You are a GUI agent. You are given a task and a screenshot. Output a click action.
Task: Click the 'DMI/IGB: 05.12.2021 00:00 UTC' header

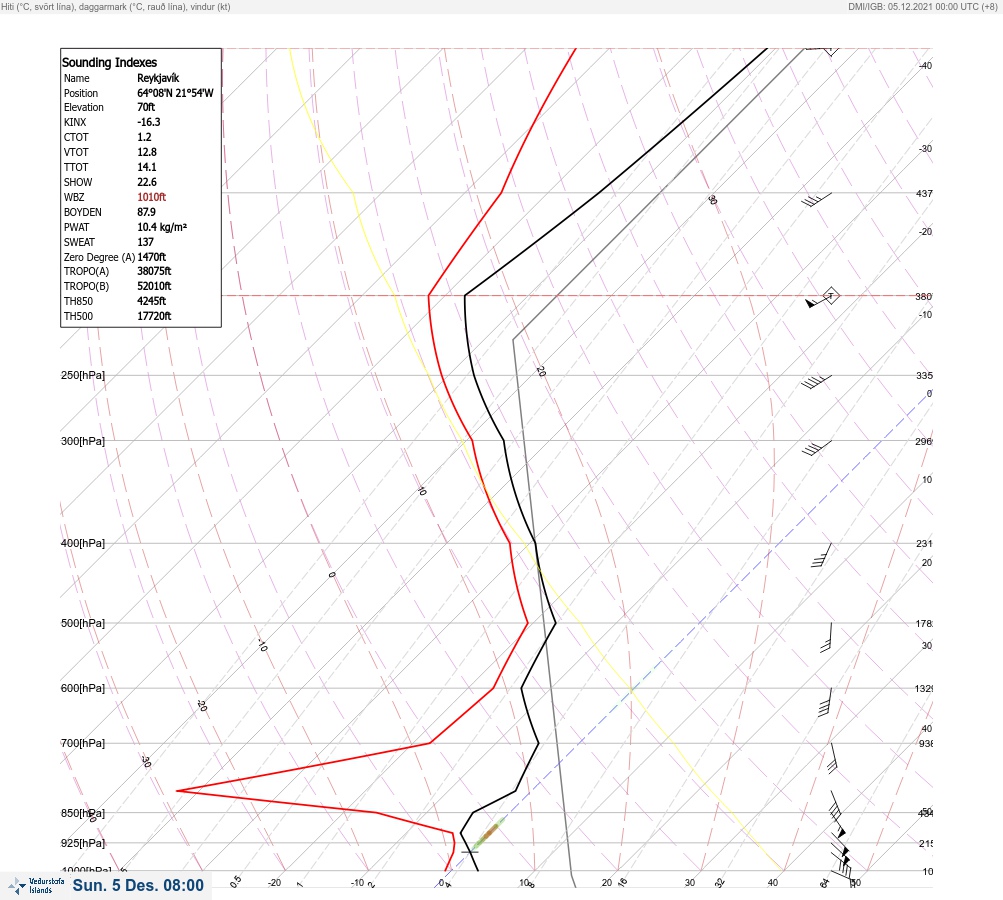point(922,6)
